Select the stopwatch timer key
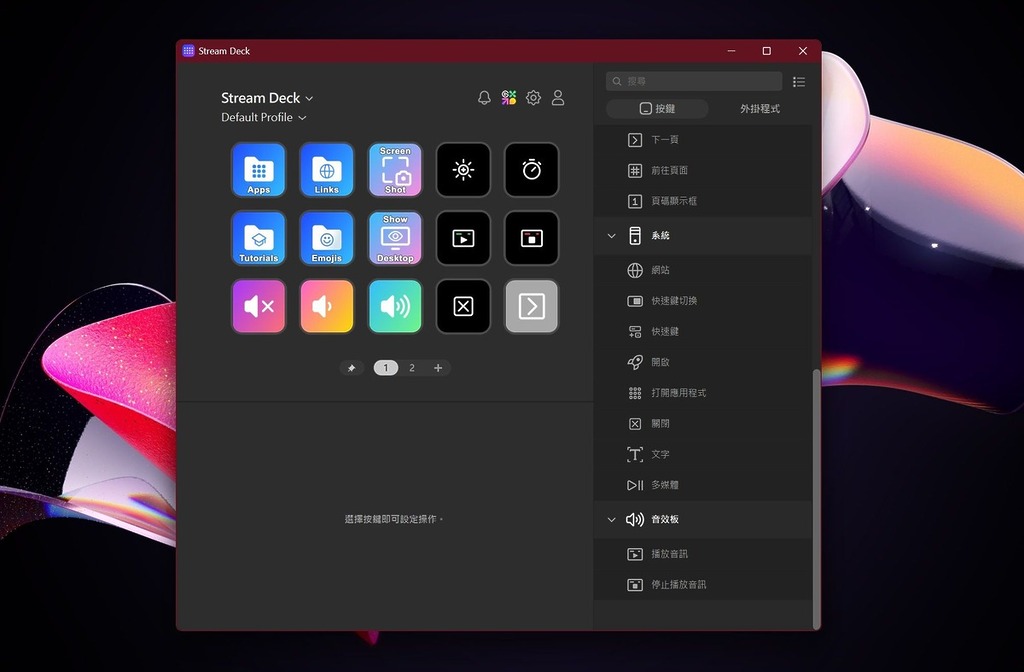1024x672 pixels. [531, 169]
